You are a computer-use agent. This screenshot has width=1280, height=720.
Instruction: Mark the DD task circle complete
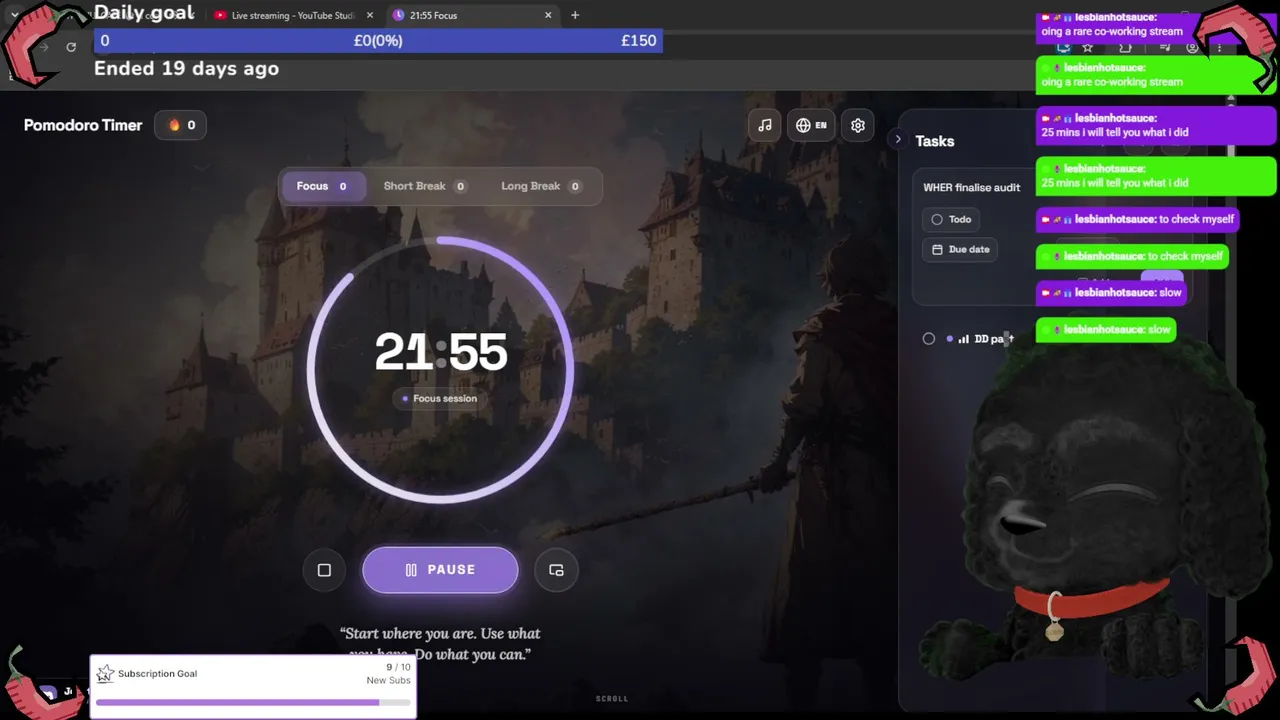point(929,339)
